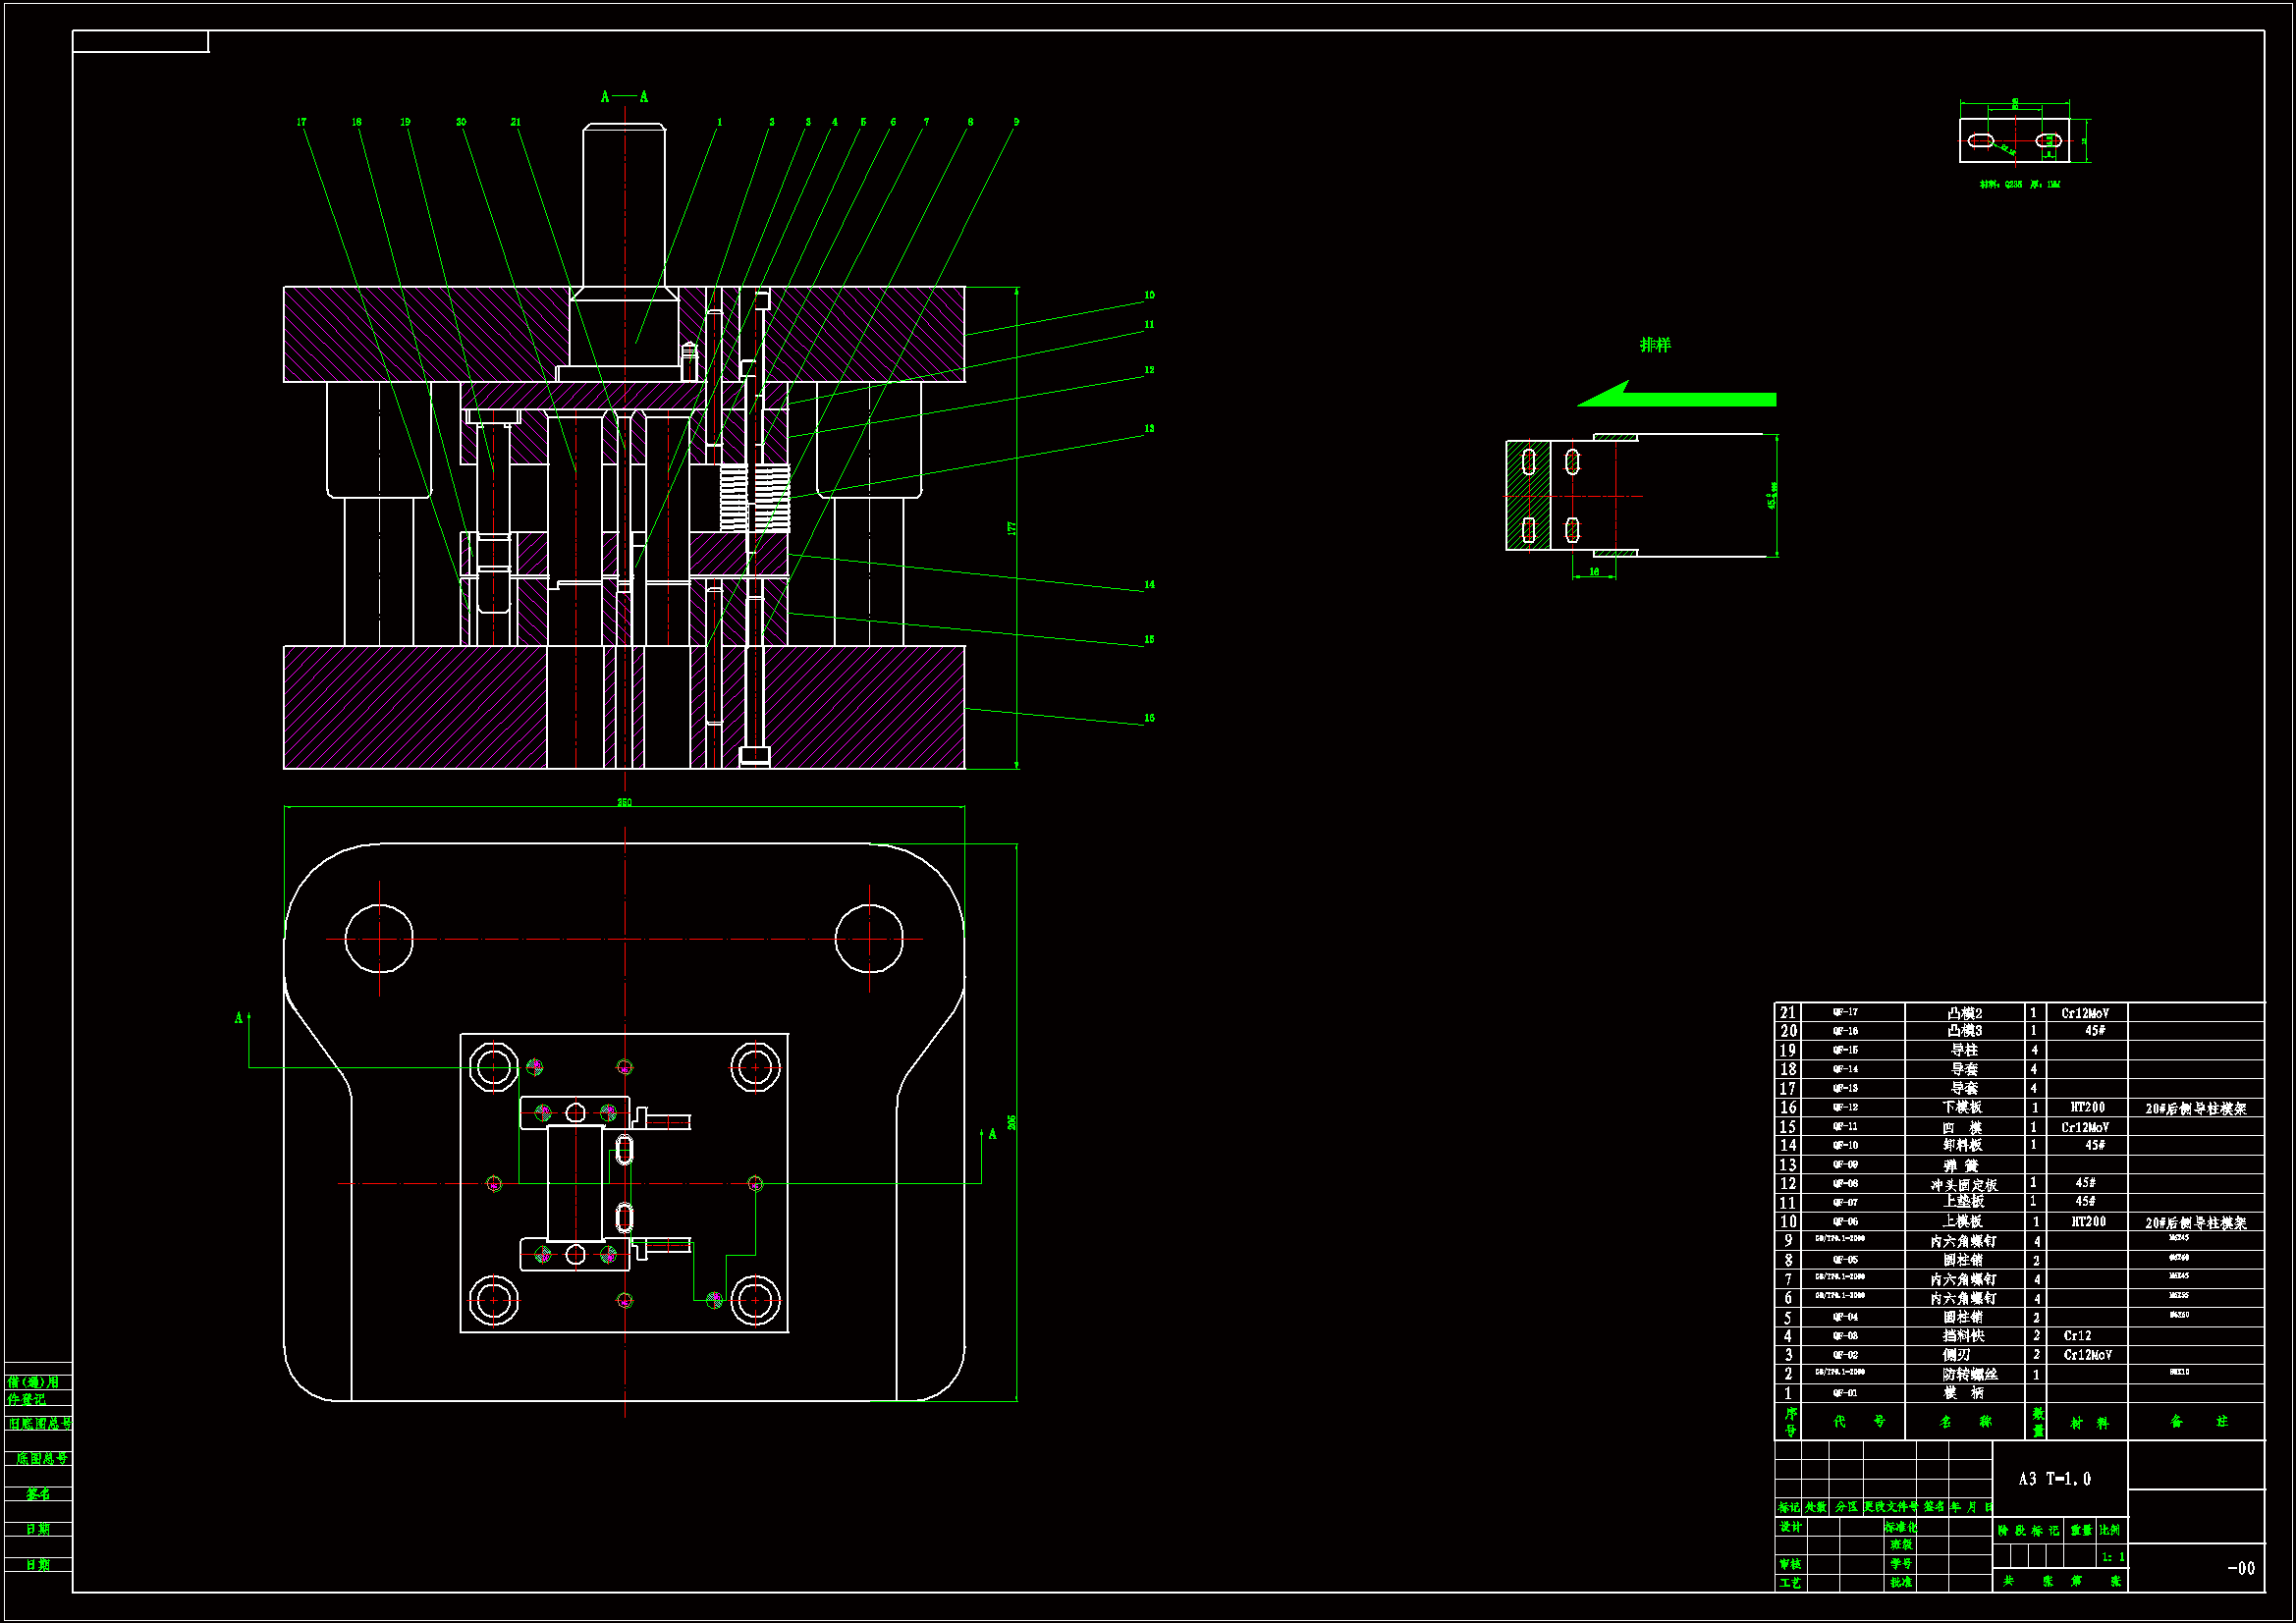Image resolution: width=2296 pixels, height=1623 pixels.
Task: Click leader number 16 beside lower plate
Action: (x=1149, y=718)
